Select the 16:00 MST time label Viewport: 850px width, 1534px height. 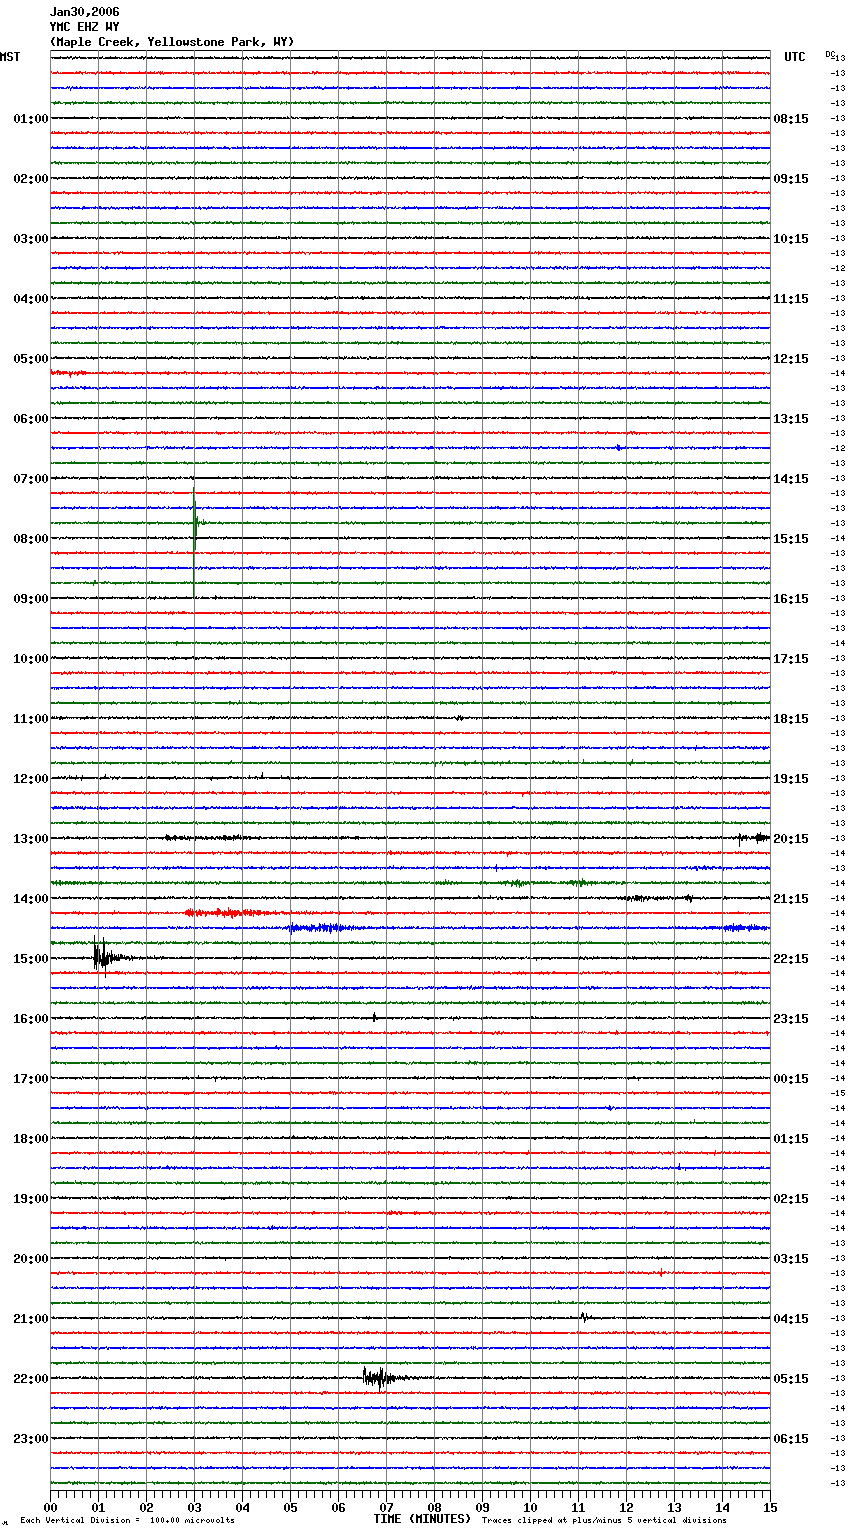[x=31, y=1019]
